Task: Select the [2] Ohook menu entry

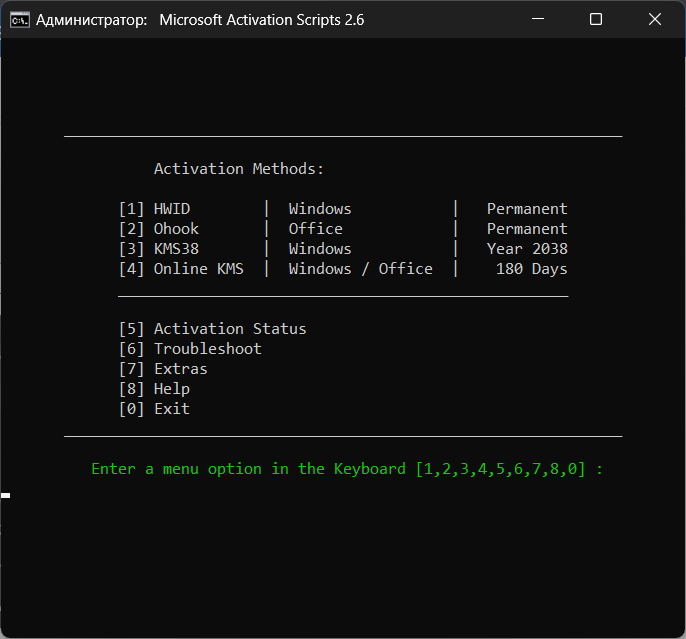Action: (158, 229)
